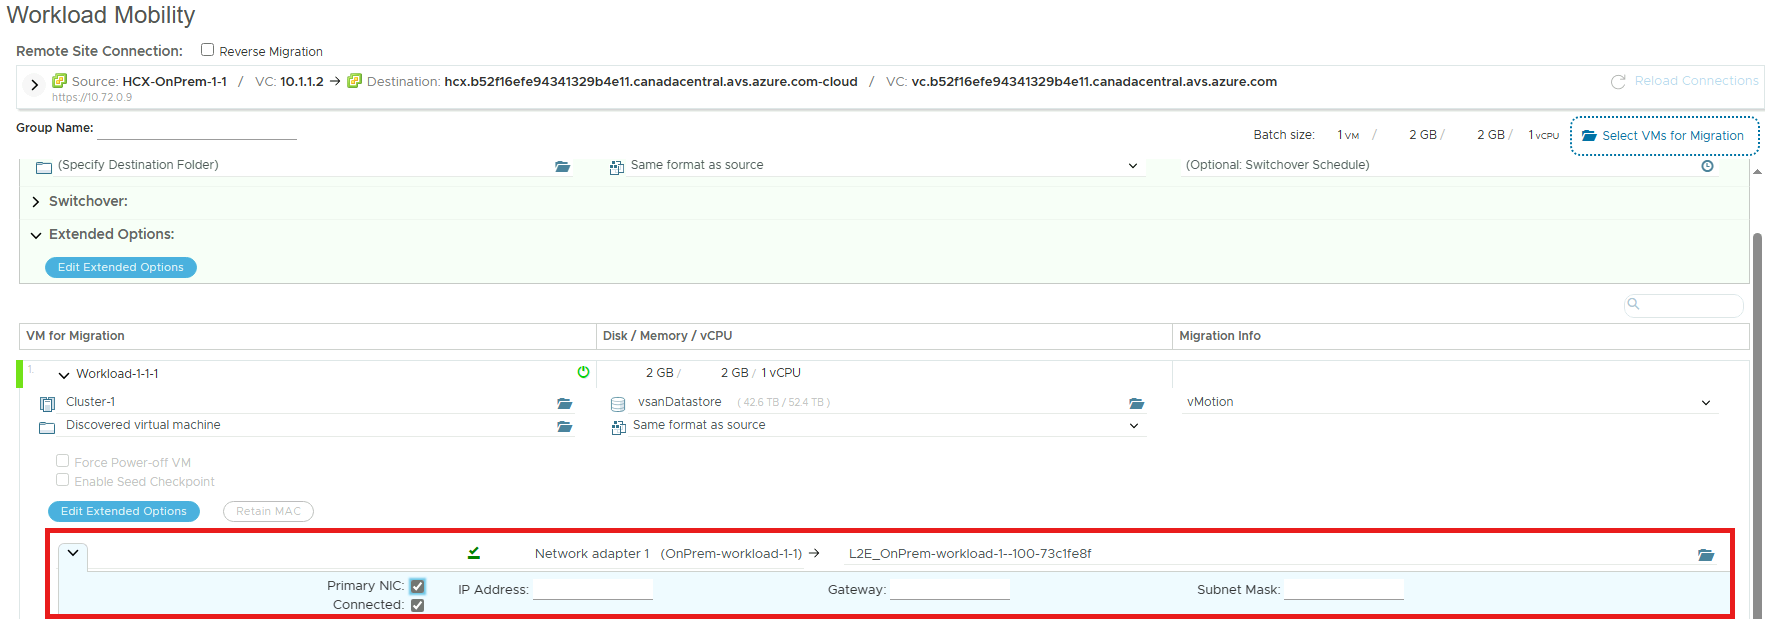Click the Gateway input field
Image resolution: width=1769 pixels, height=619 pixels.
[950, 589]
